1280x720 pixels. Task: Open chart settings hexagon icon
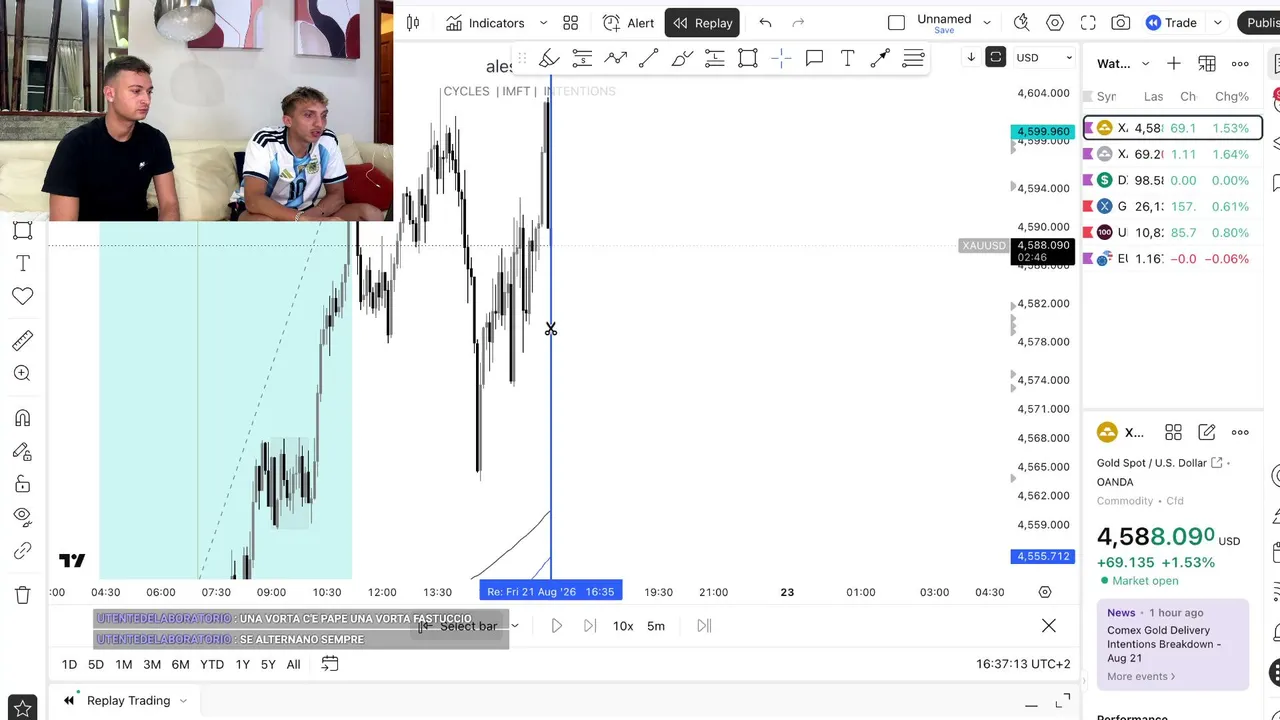[1055, 23]
